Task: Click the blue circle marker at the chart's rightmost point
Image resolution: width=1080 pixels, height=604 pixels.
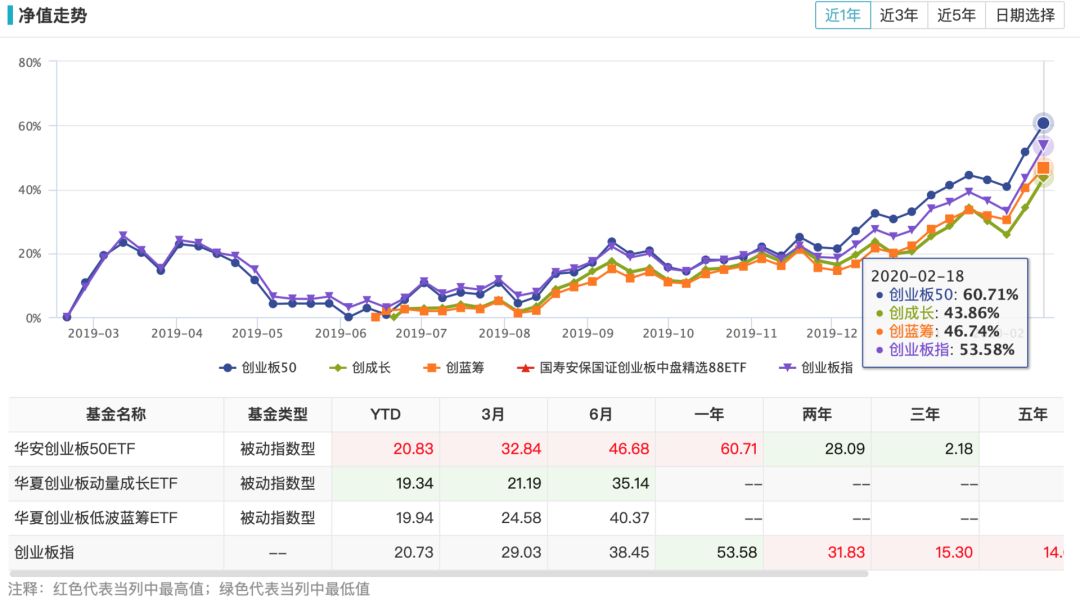Action: pos(1044,122)
